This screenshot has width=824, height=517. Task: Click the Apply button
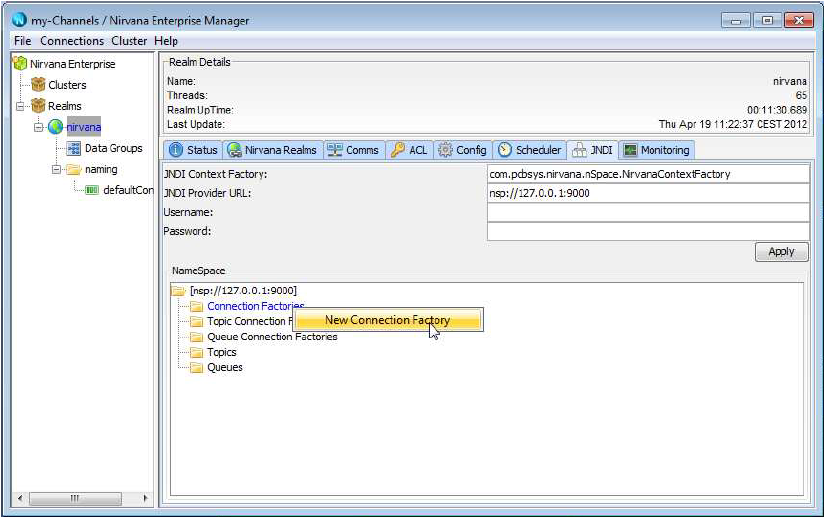(781, 252)
